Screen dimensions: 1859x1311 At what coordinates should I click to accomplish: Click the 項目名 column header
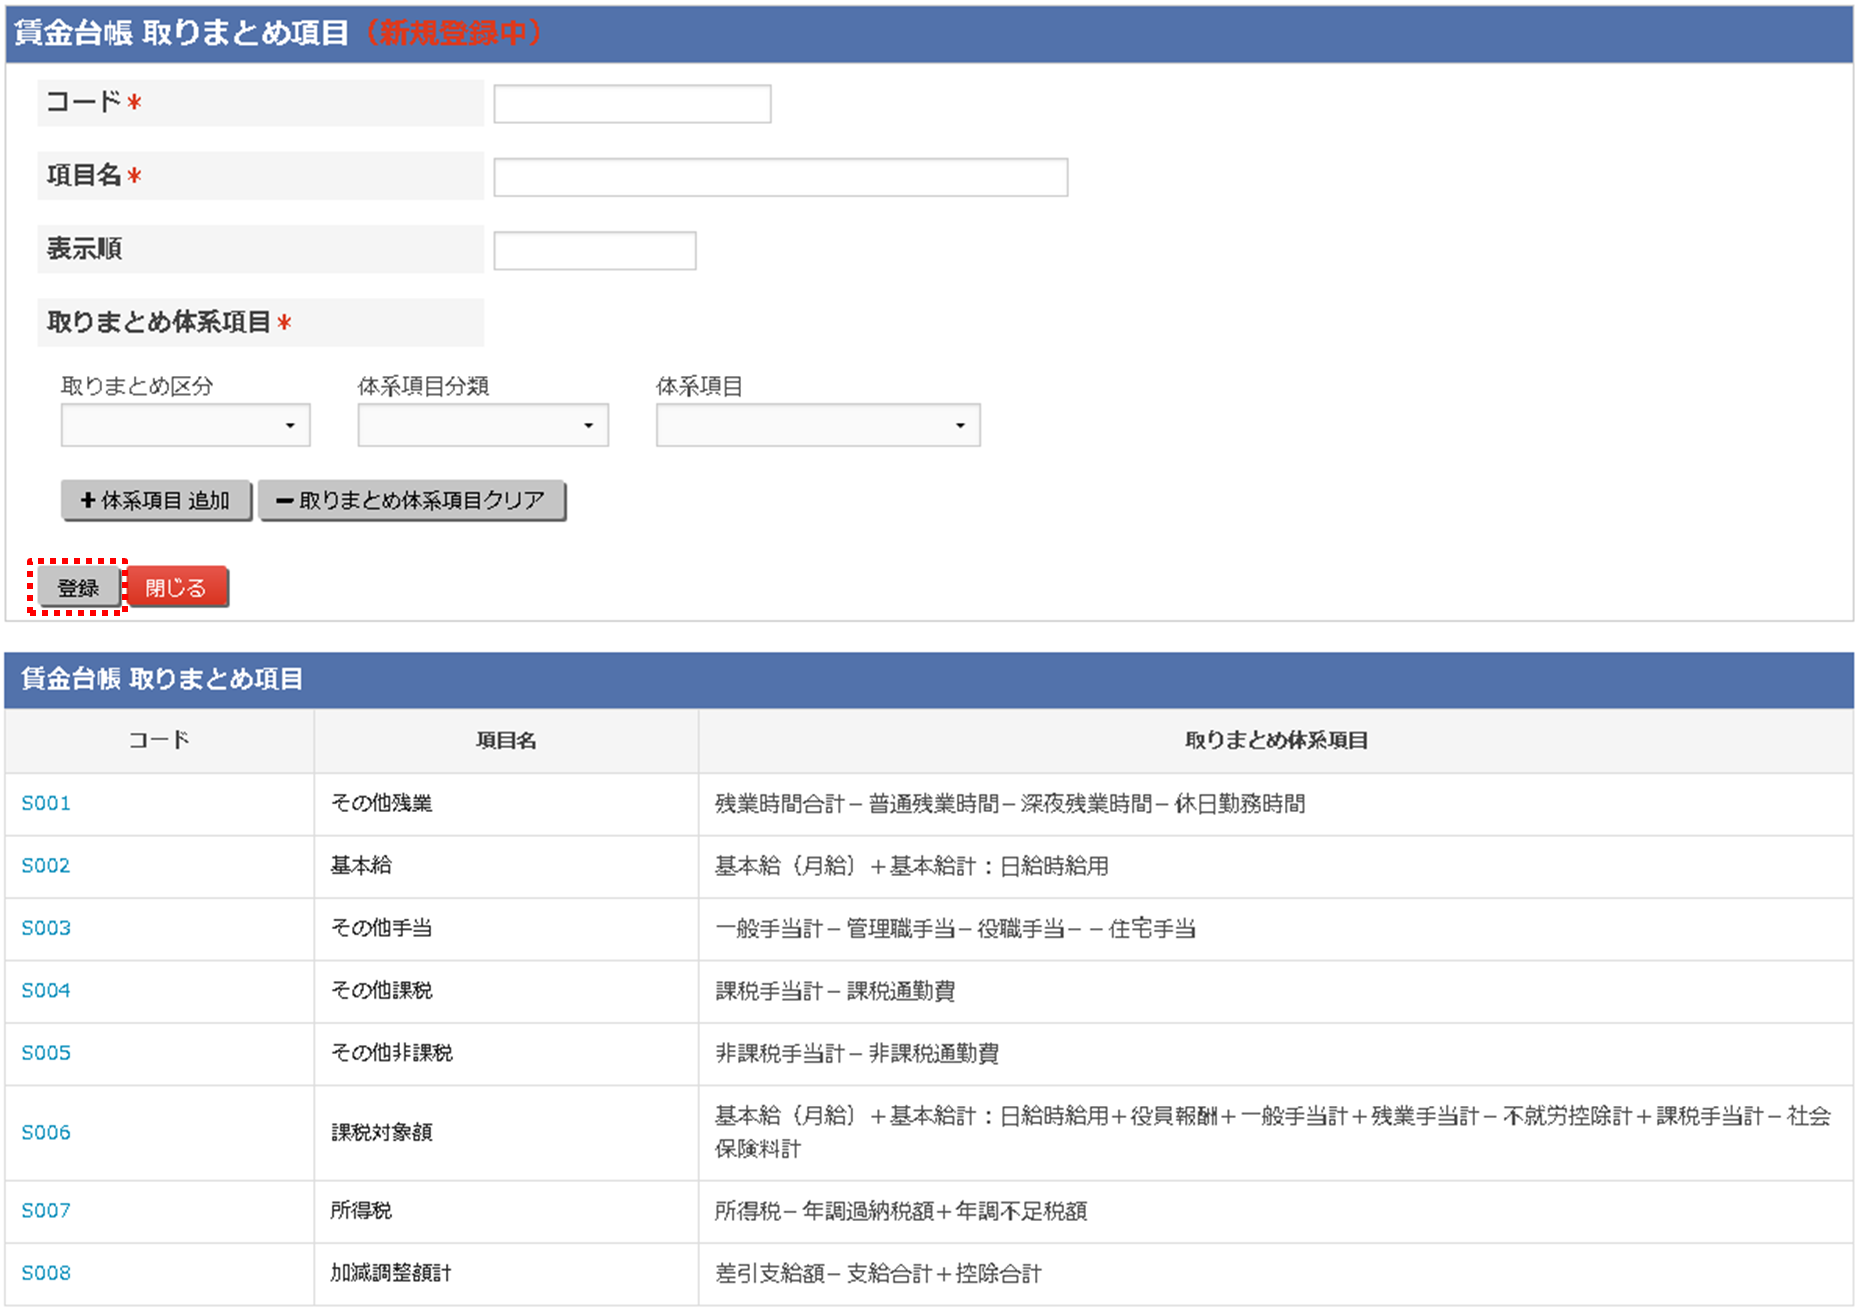(x=505, y=741)
